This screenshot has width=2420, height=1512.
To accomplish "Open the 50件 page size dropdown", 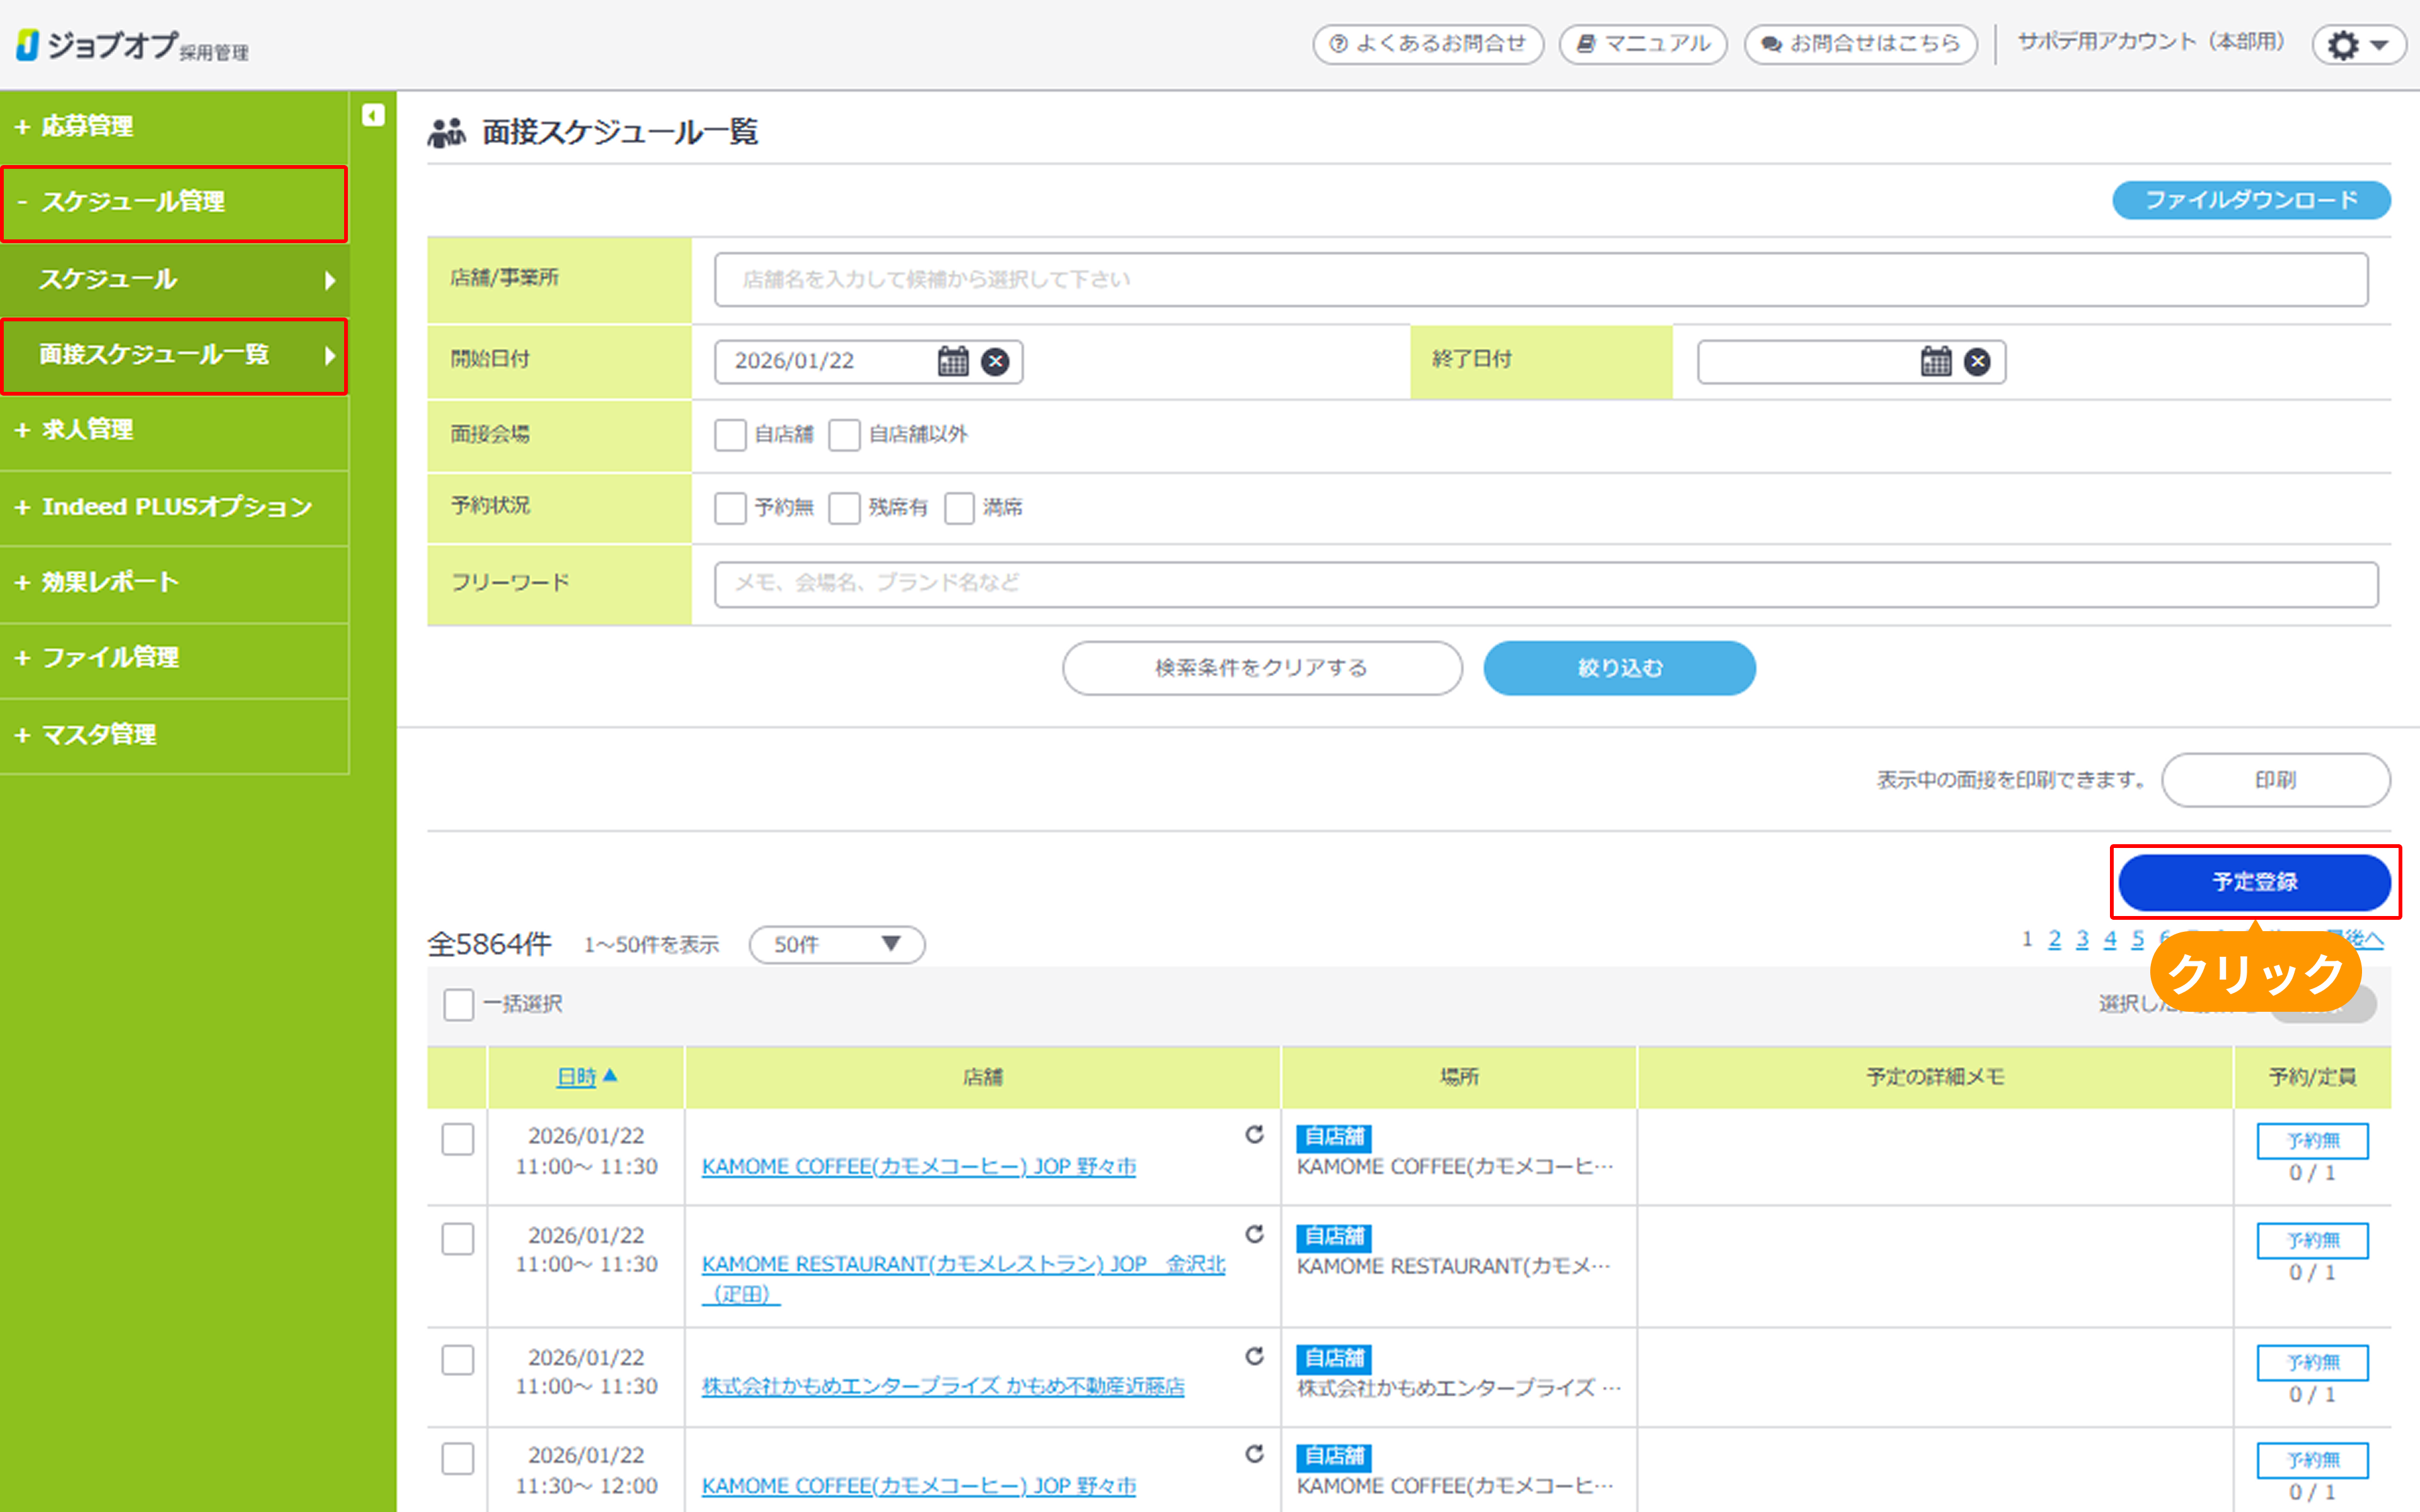I will pyautogui.click(x=836, y=945).
